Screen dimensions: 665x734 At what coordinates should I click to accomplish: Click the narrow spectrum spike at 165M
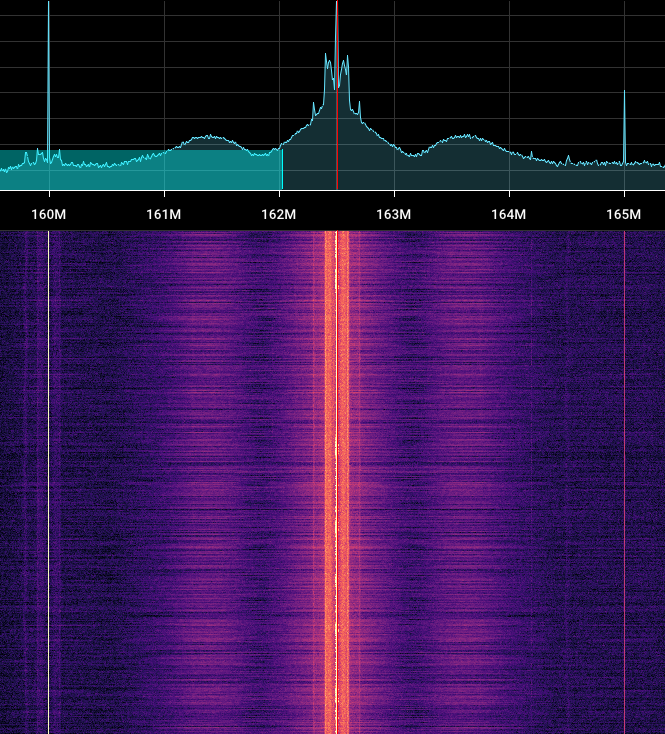[x=624, y=126]
